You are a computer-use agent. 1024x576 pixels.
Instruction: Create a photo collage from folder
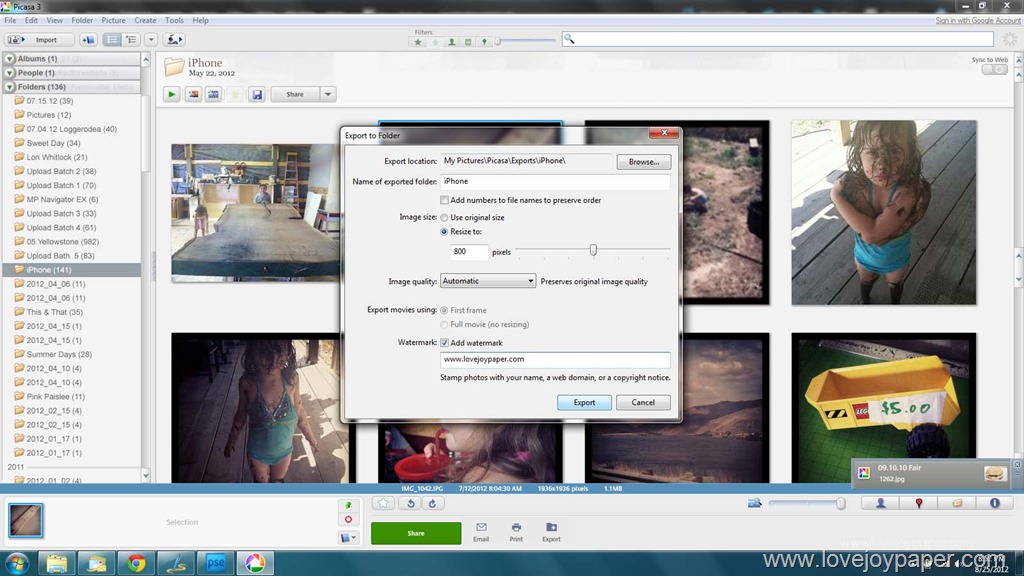tap(193, 94)
